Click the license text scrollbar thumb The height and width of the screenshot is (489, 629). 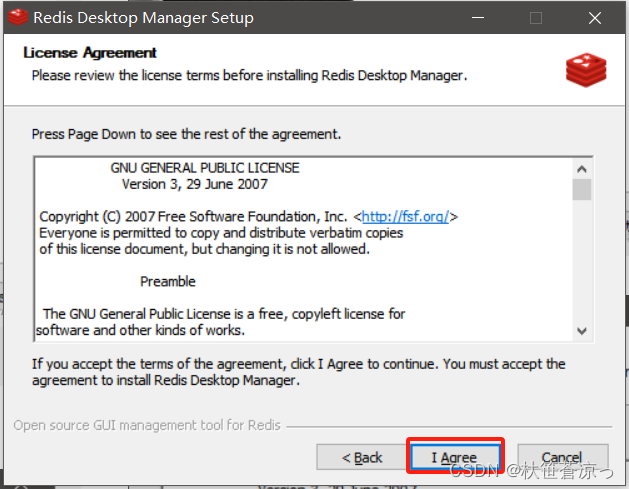(582, 189)
